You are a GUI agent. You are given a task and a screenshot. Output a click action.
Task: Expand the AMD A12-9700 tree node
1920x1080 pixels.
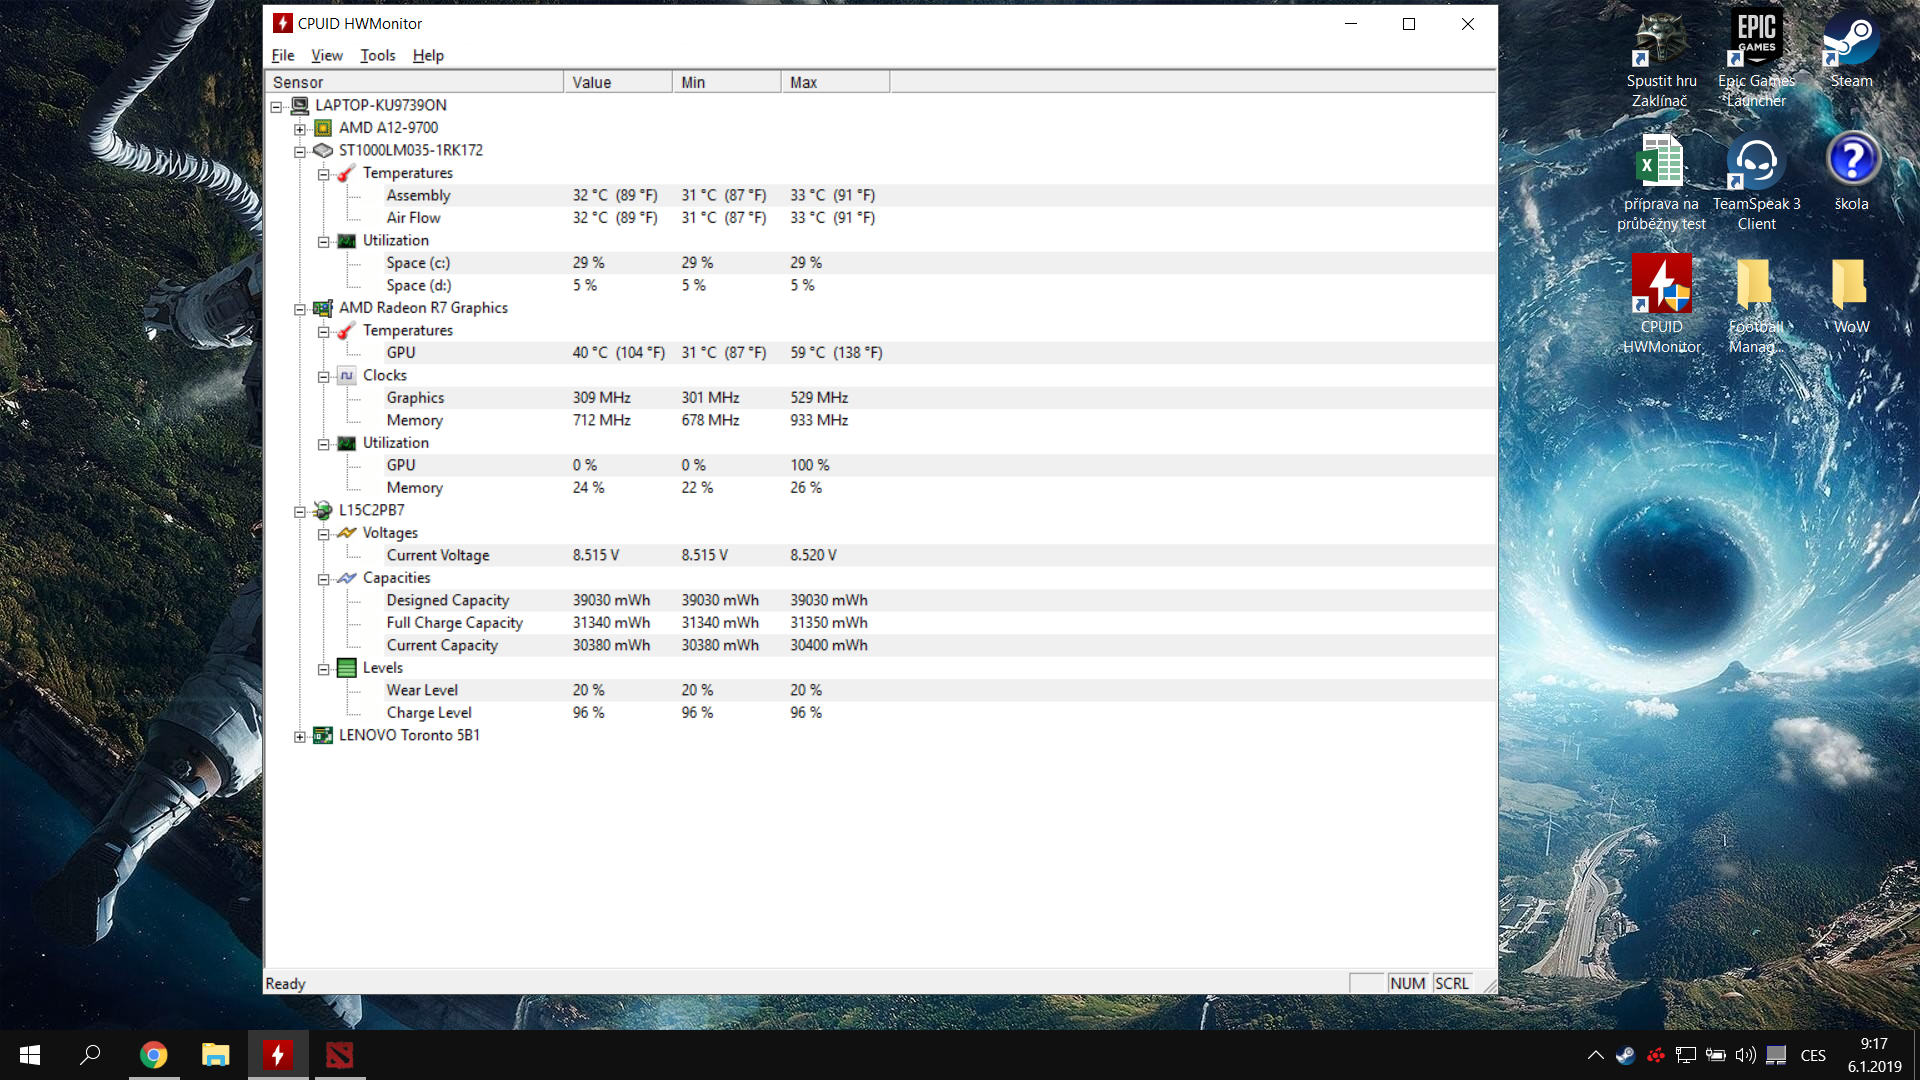[300, 129]
